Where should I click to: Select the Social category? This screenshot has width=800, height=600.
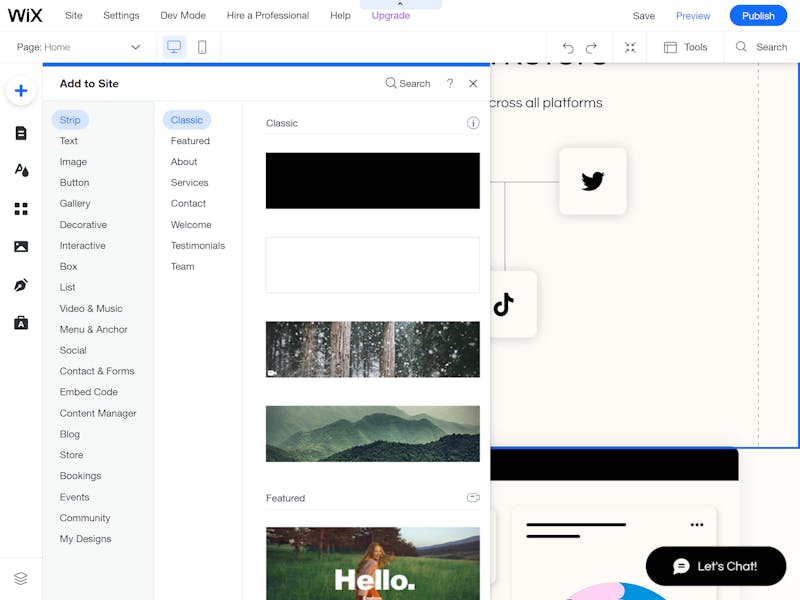click(73, 351)
